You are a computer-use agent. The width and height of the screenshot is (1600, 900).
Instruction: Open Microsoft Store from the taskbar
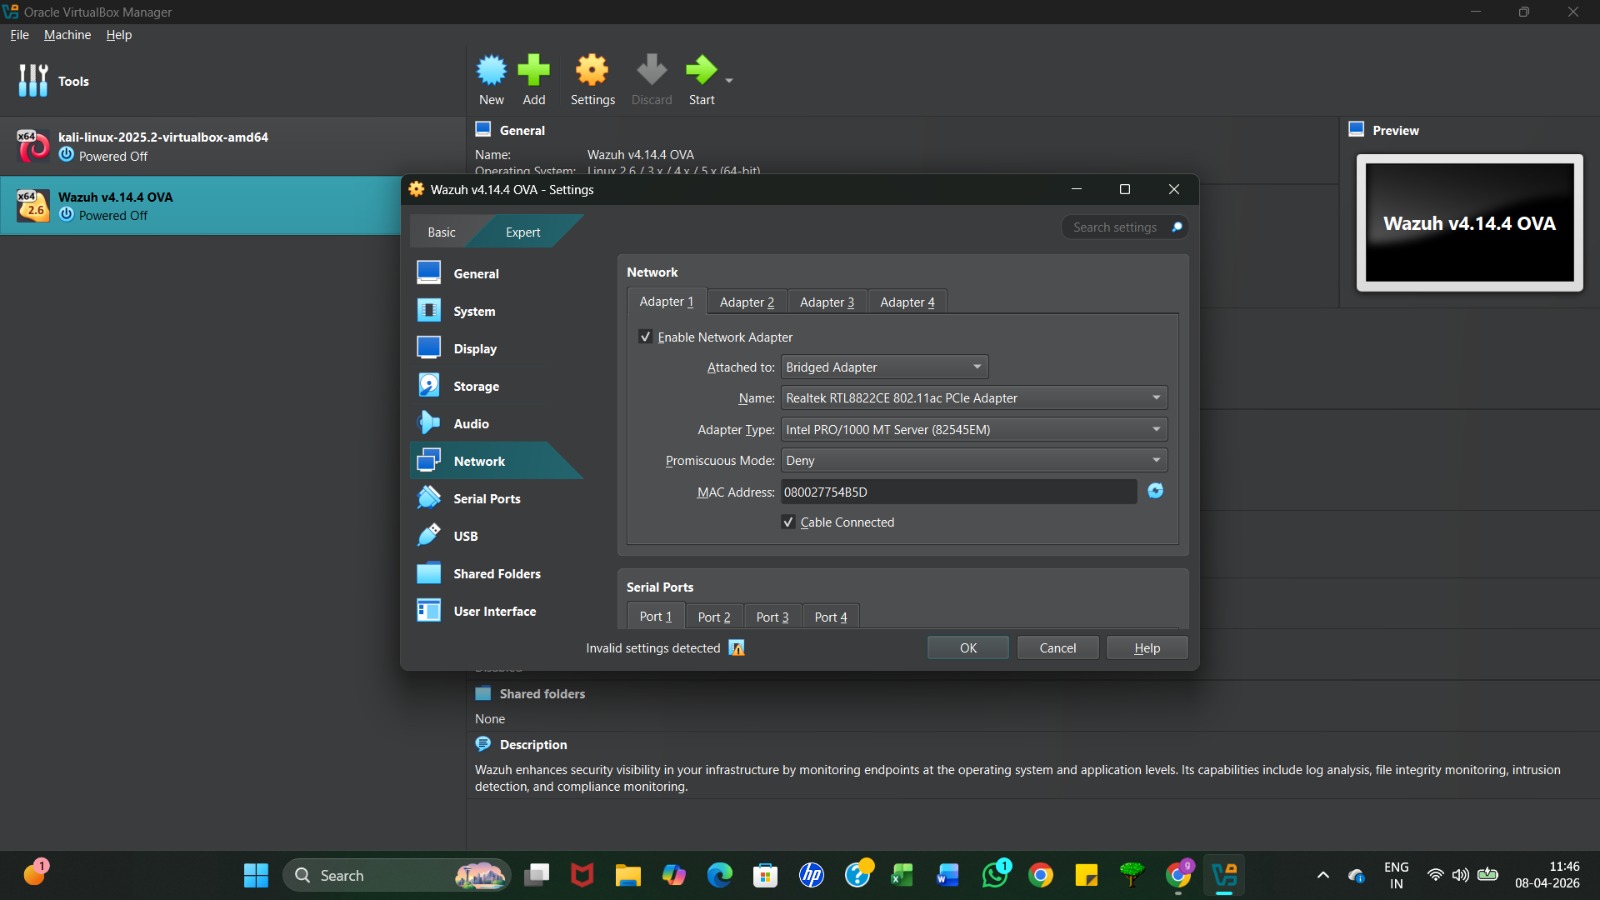[x=766, y=875]
